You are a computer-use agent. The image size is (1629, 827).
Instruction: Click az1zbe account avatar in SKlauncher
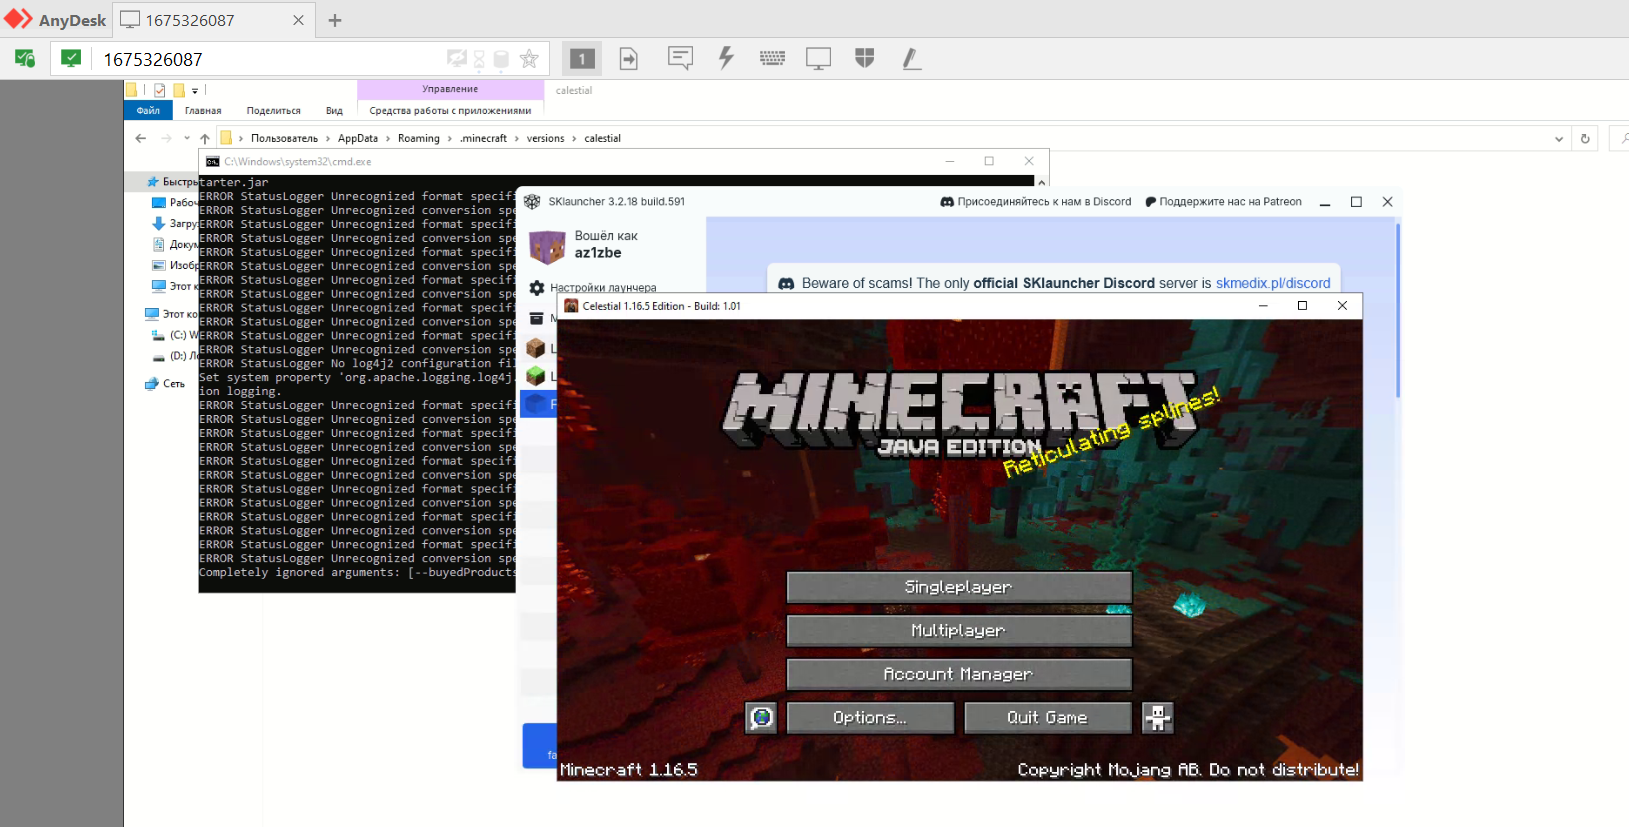(547, 245)
